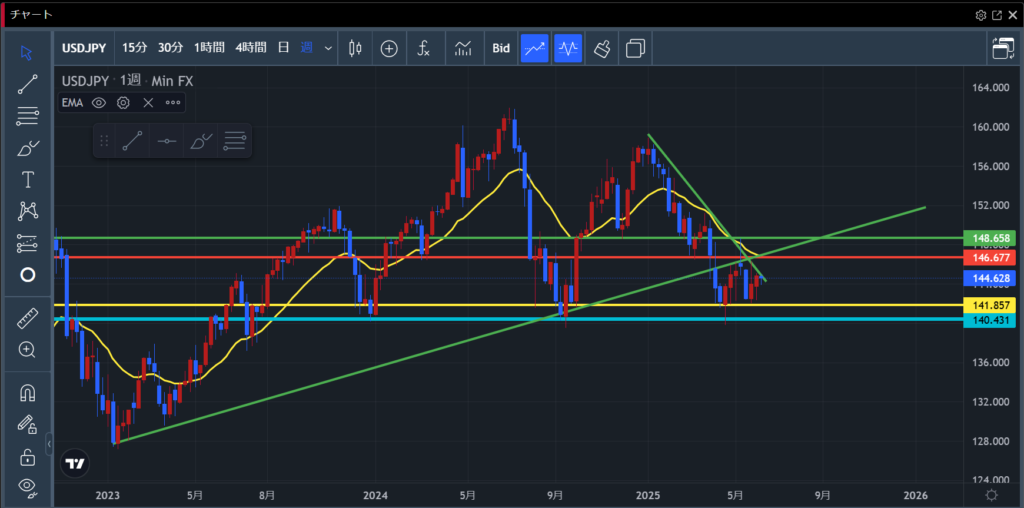Remove the EMA indicator with X
1024x508 pixels.
(148, 103)
